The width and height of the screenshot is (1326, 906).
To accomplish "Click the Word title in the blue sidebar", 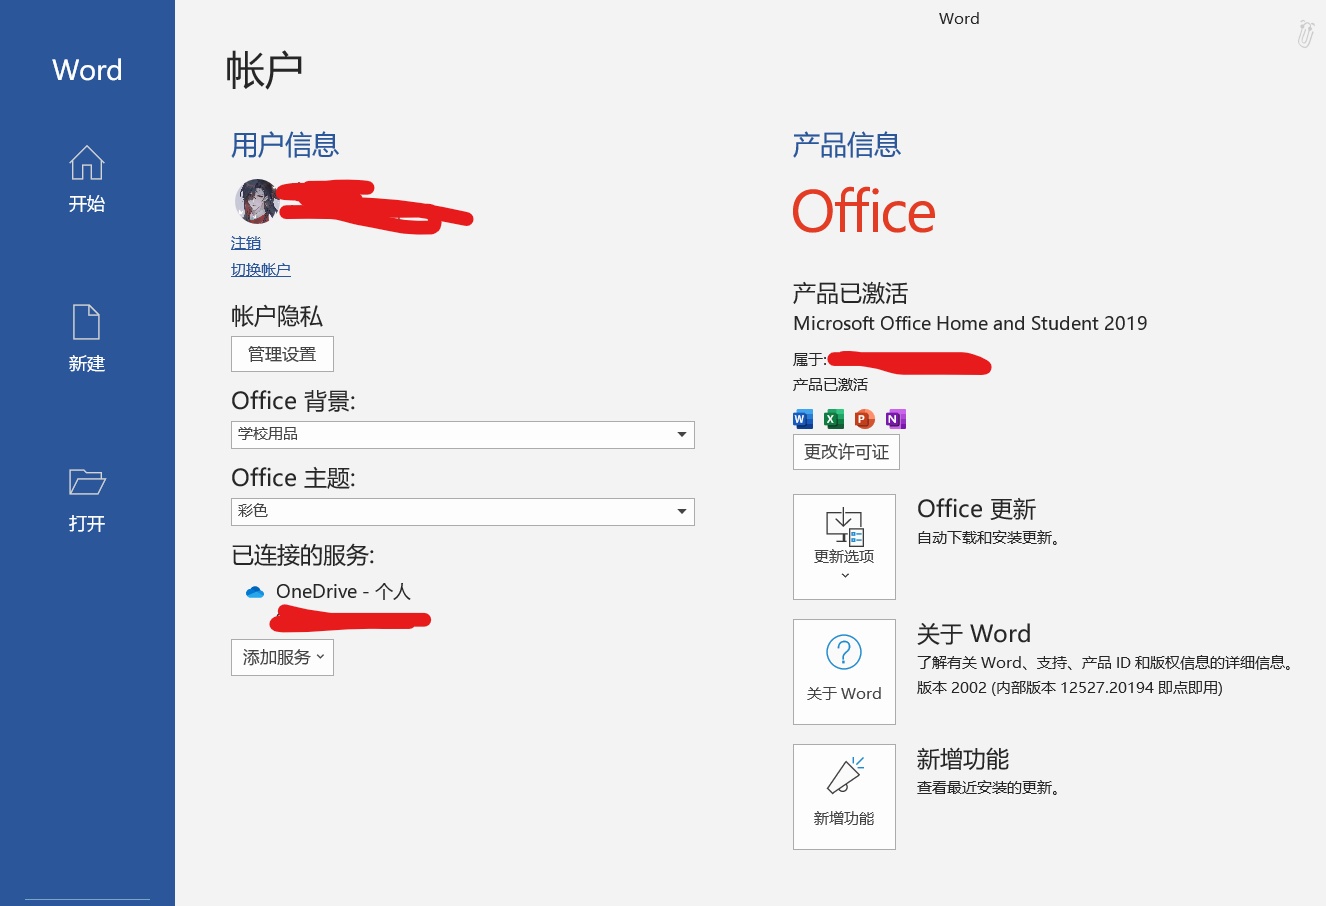I will (87, 70).
